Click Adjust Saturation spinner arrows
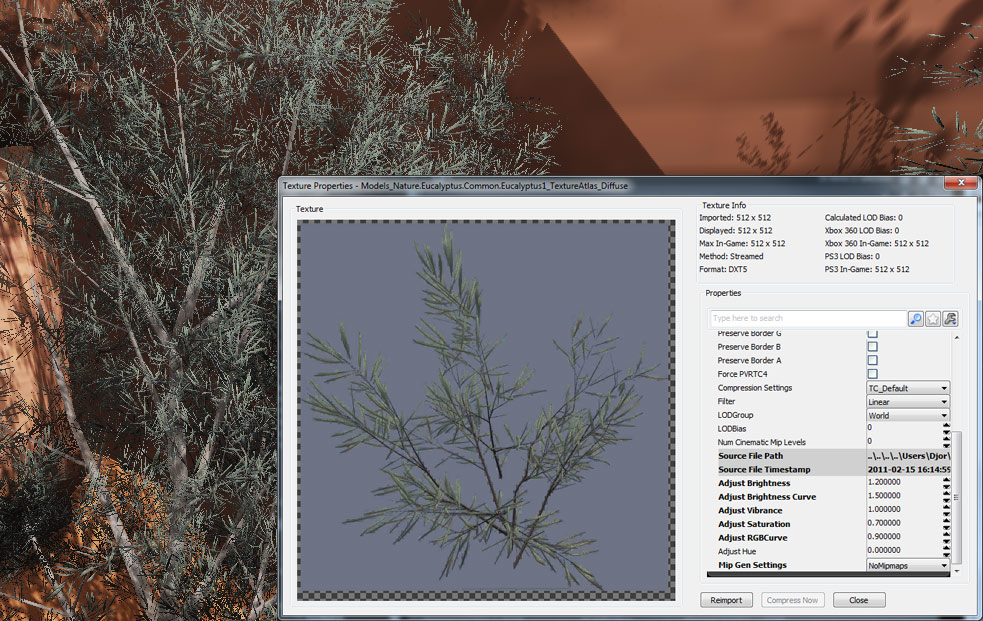Image resolution: width=983 pixels, height=621 pixels. click(946, 524)
